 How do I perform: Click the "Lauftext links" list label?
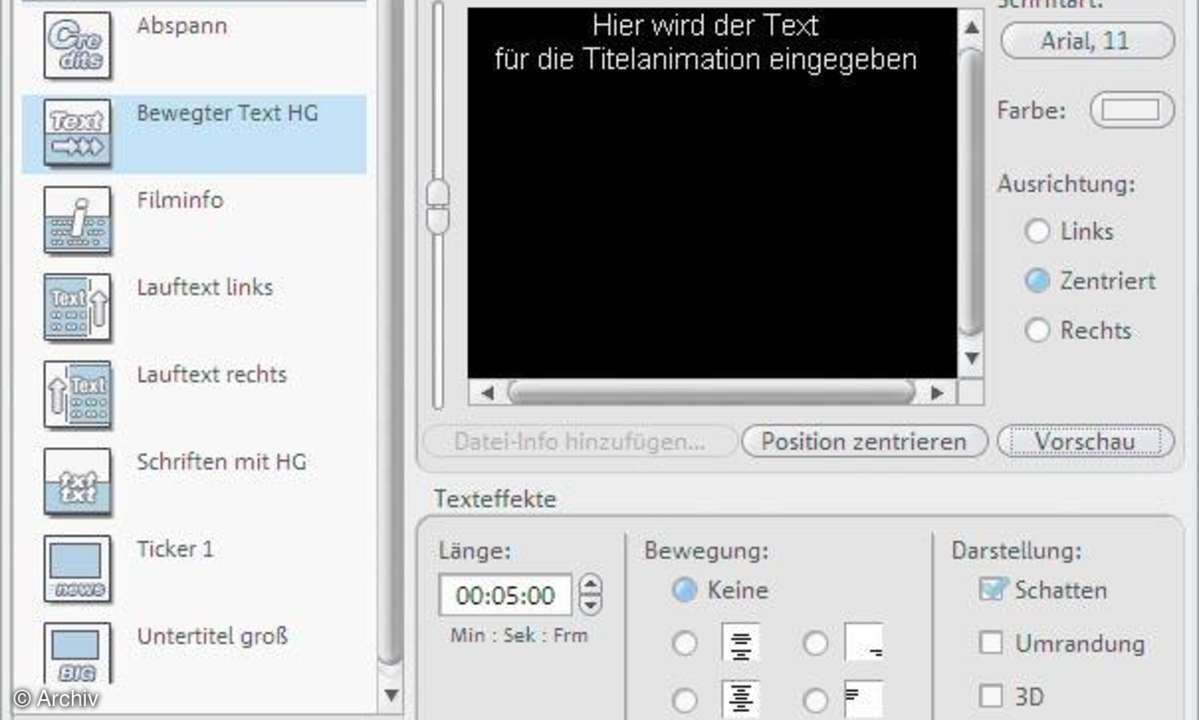(205, 287)
